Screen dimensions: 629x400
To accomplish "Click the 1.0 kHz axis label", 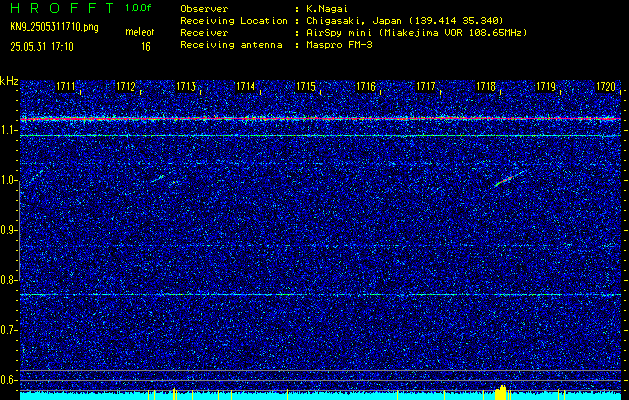I will pyautogui.click(x=8, y=180).
